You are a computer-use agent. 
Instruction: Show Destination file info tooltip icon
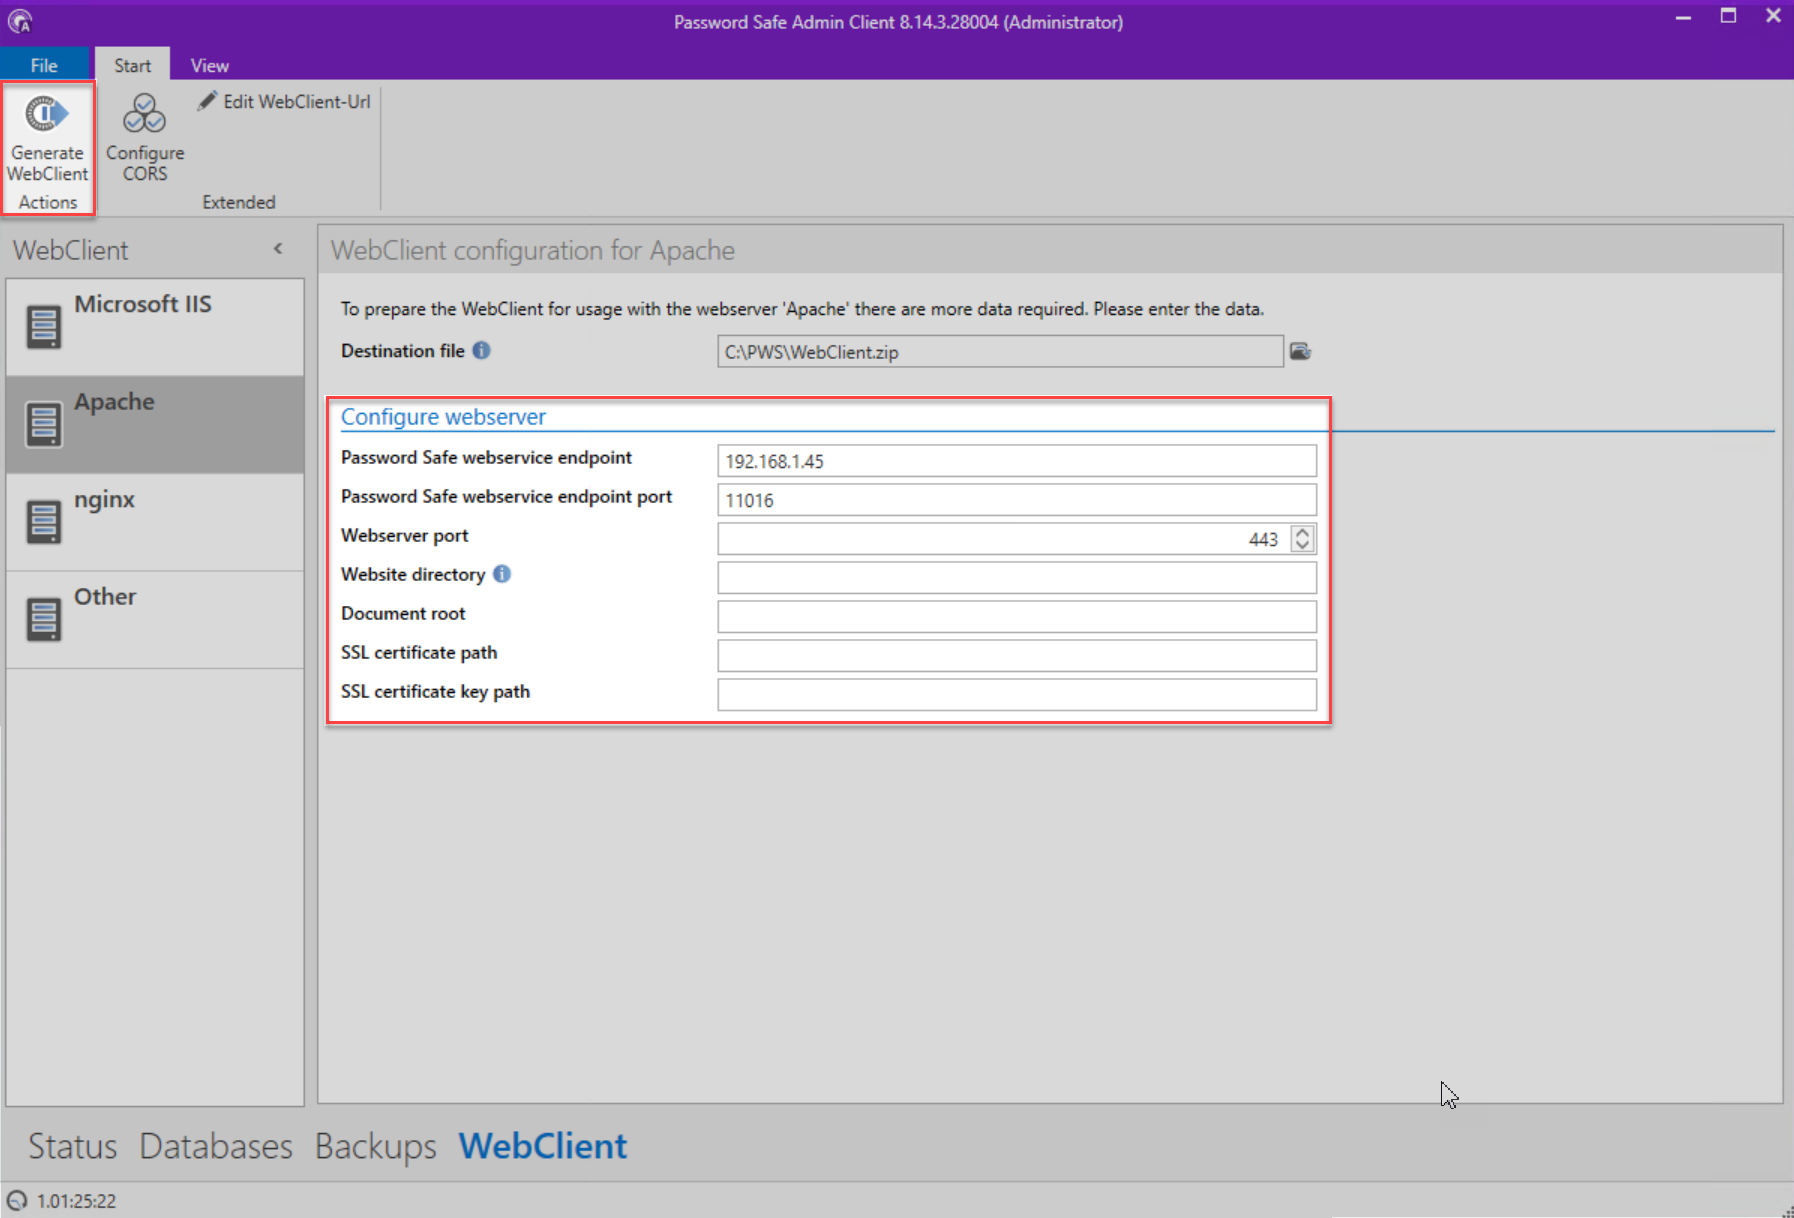[x=481, y=350]
